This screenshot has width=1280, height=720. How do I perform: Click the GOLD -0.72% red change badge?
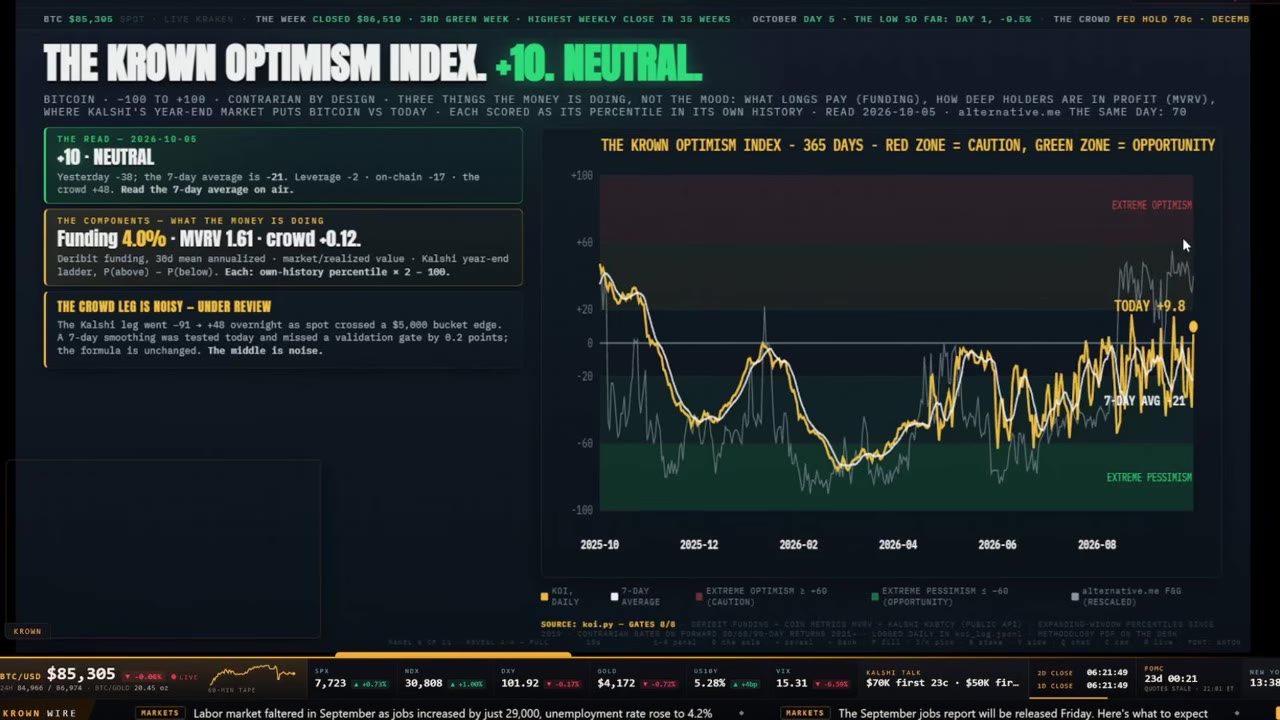point(659,684)
